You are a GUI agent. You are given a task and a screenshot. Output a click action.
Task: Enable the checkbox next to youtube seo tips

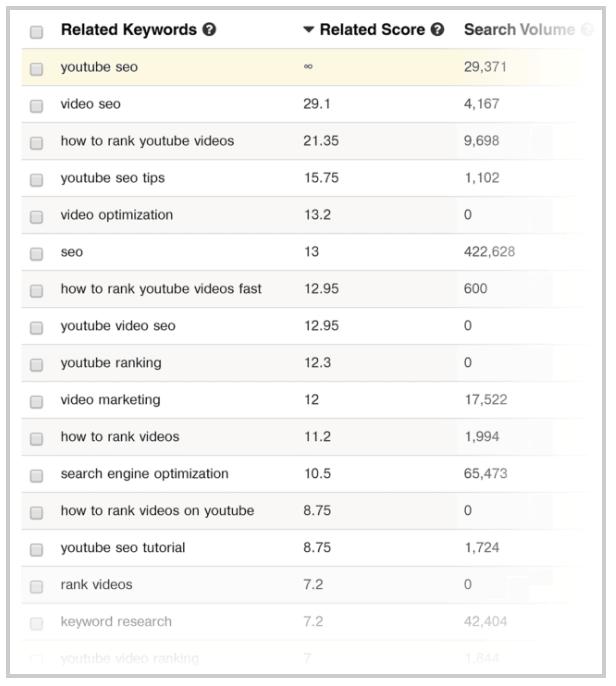point(36,180)
